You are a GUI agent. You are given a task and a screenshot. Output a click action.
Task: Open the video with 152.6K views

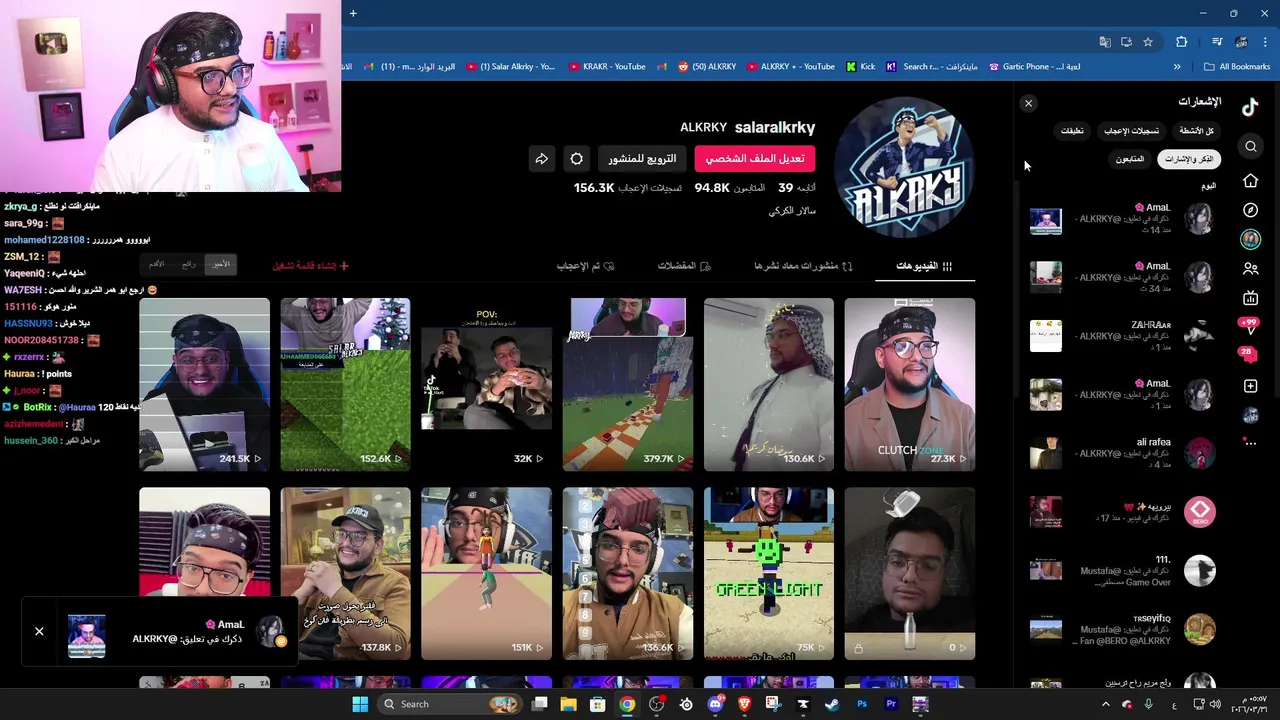coord(345,384)
